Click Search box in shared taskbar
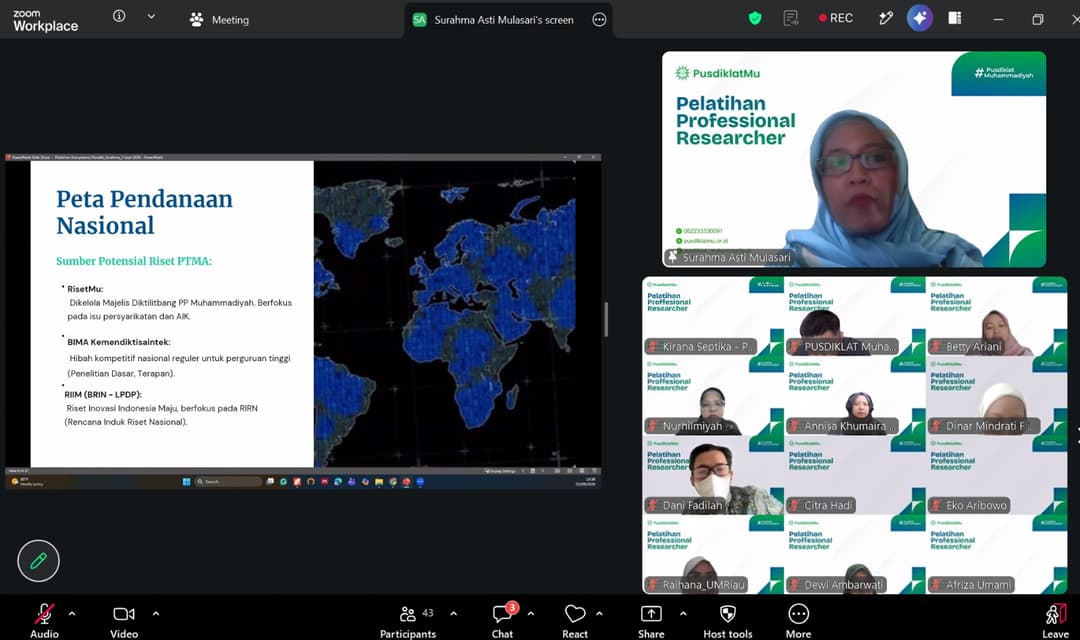The height and width of the screenshot is (640, 1080). 228,482
